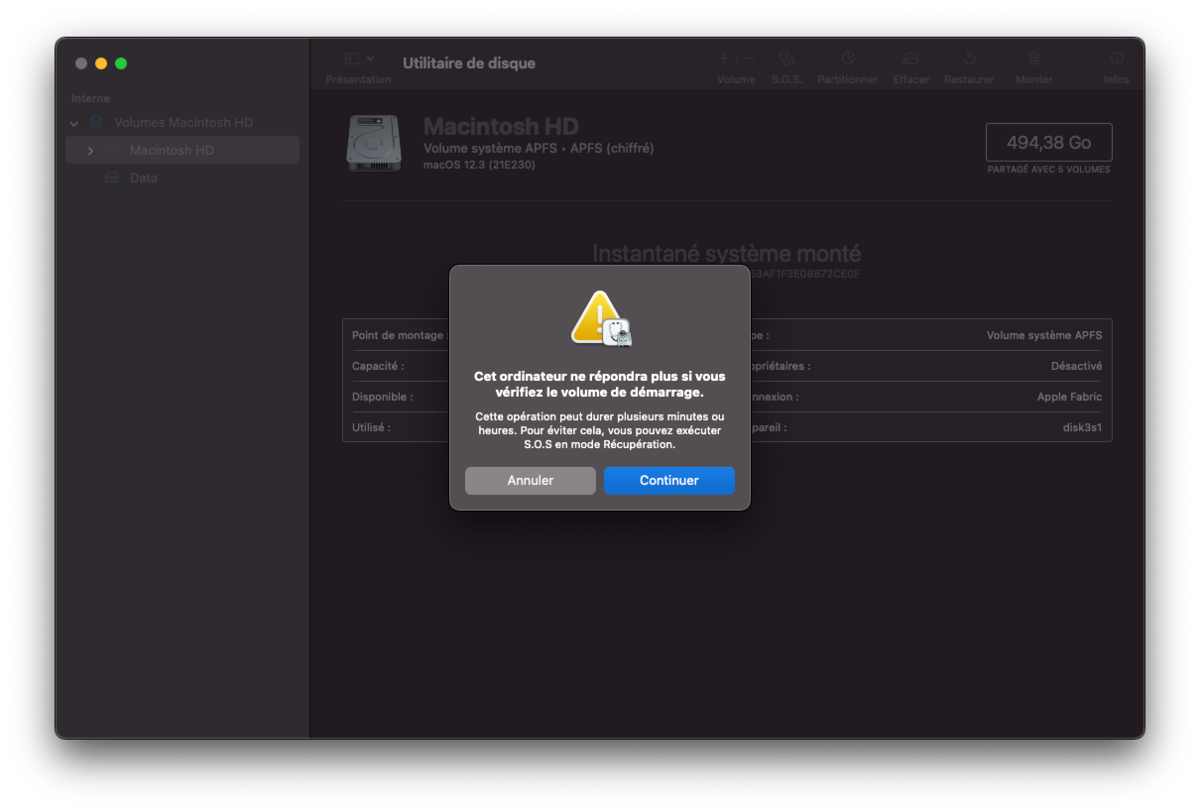Image resolution: width=1200 pixels, height=812 pixels.
Task: Click the Restaurer toolbar icon
Action: point(969,59)
